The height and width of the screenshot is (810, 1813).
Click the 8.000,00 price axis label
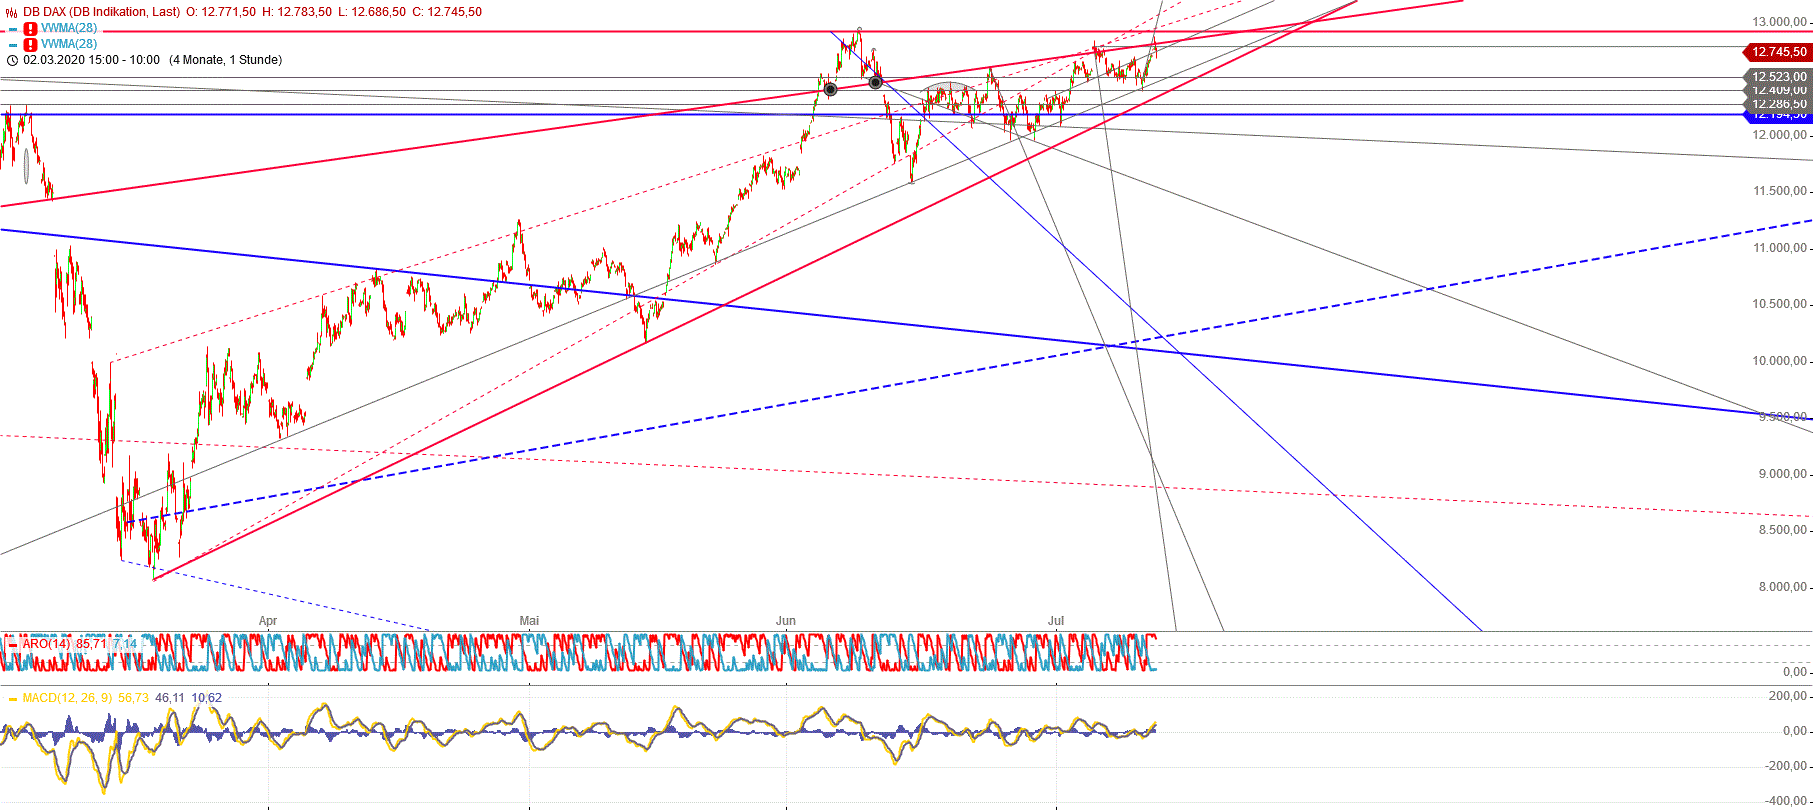pos(1782,587)
